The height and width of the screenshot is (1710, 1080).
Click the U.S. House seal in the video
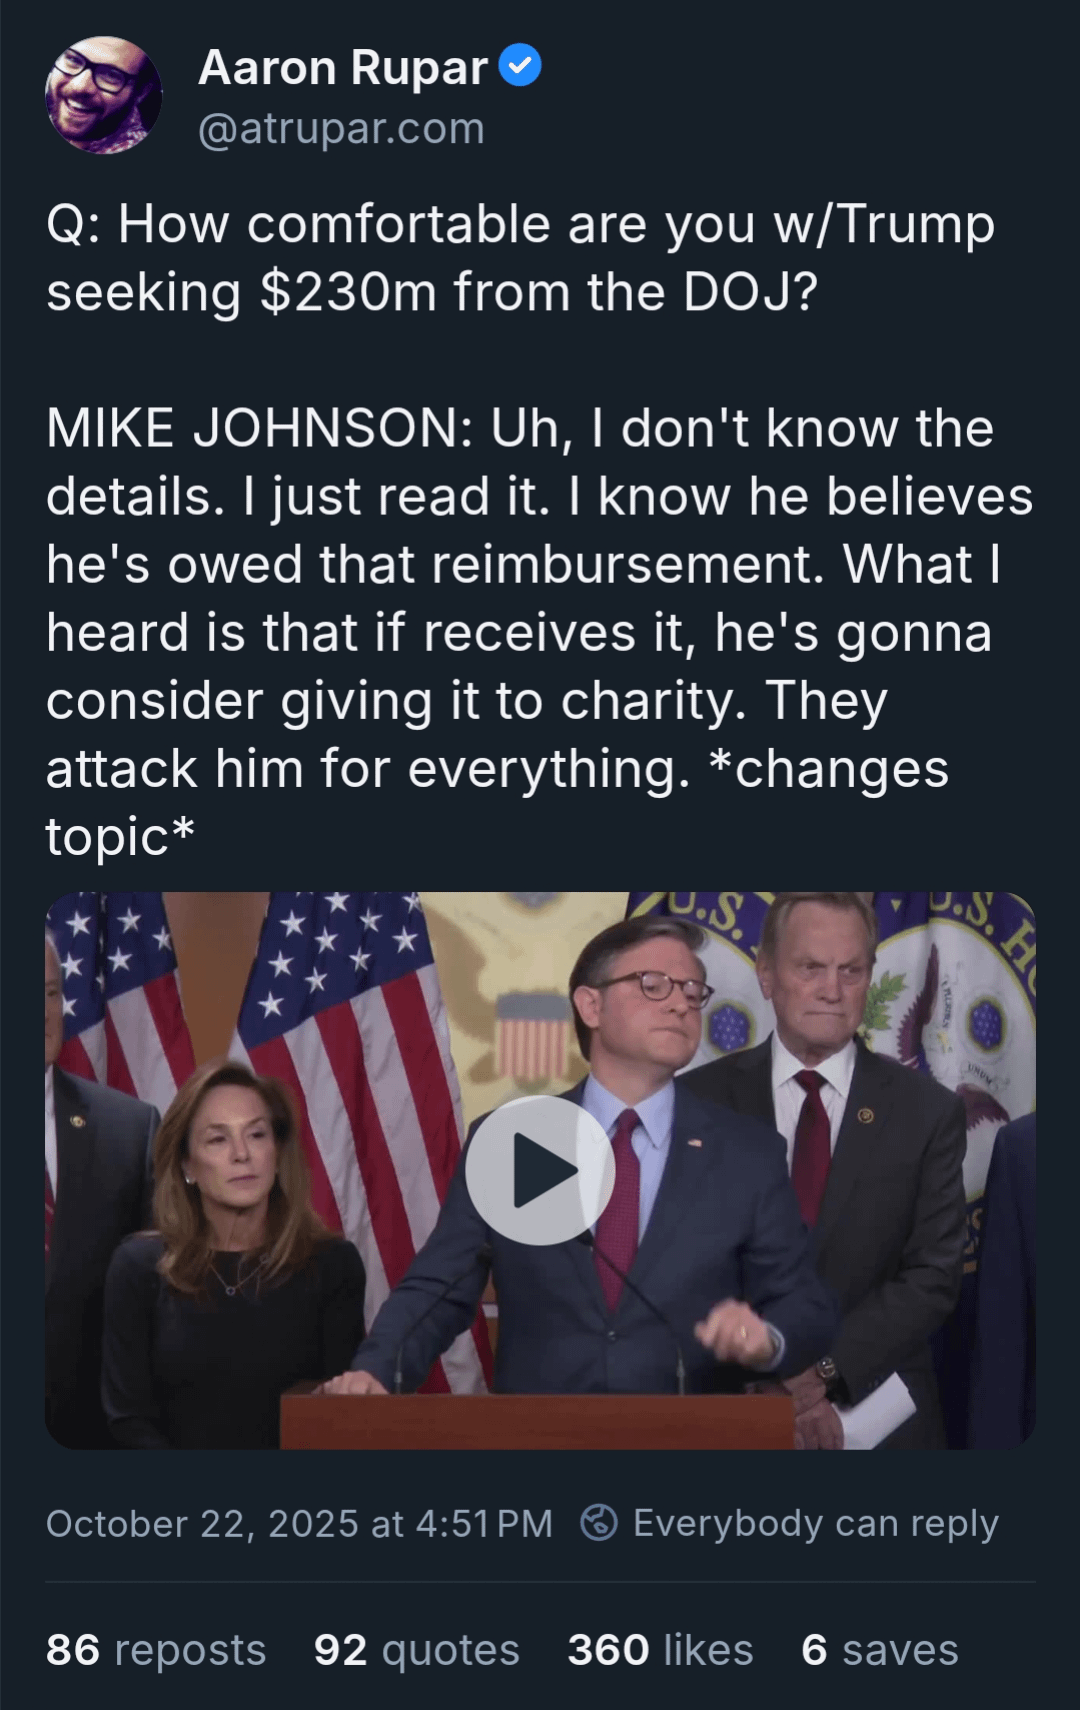coord(975,1010)
